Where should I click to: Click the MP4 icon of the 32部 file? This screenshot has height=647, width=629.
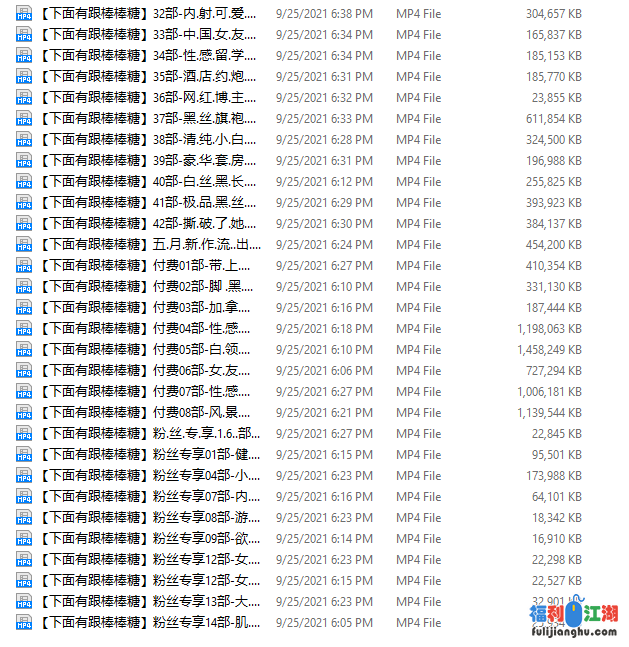click(24, 14)
